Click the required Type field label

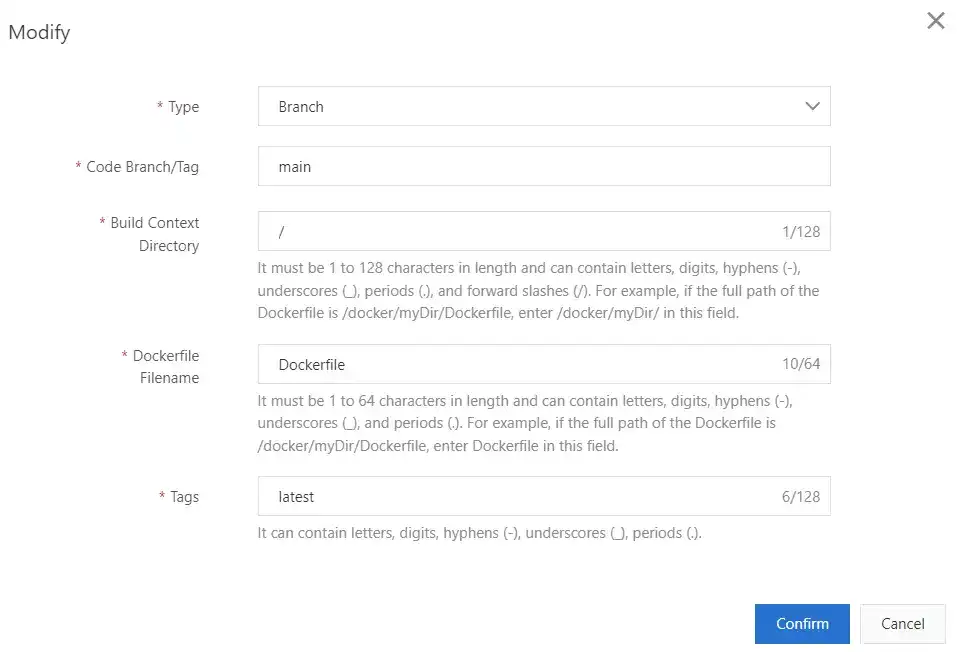pyautogui.click(x=183, y=107)
